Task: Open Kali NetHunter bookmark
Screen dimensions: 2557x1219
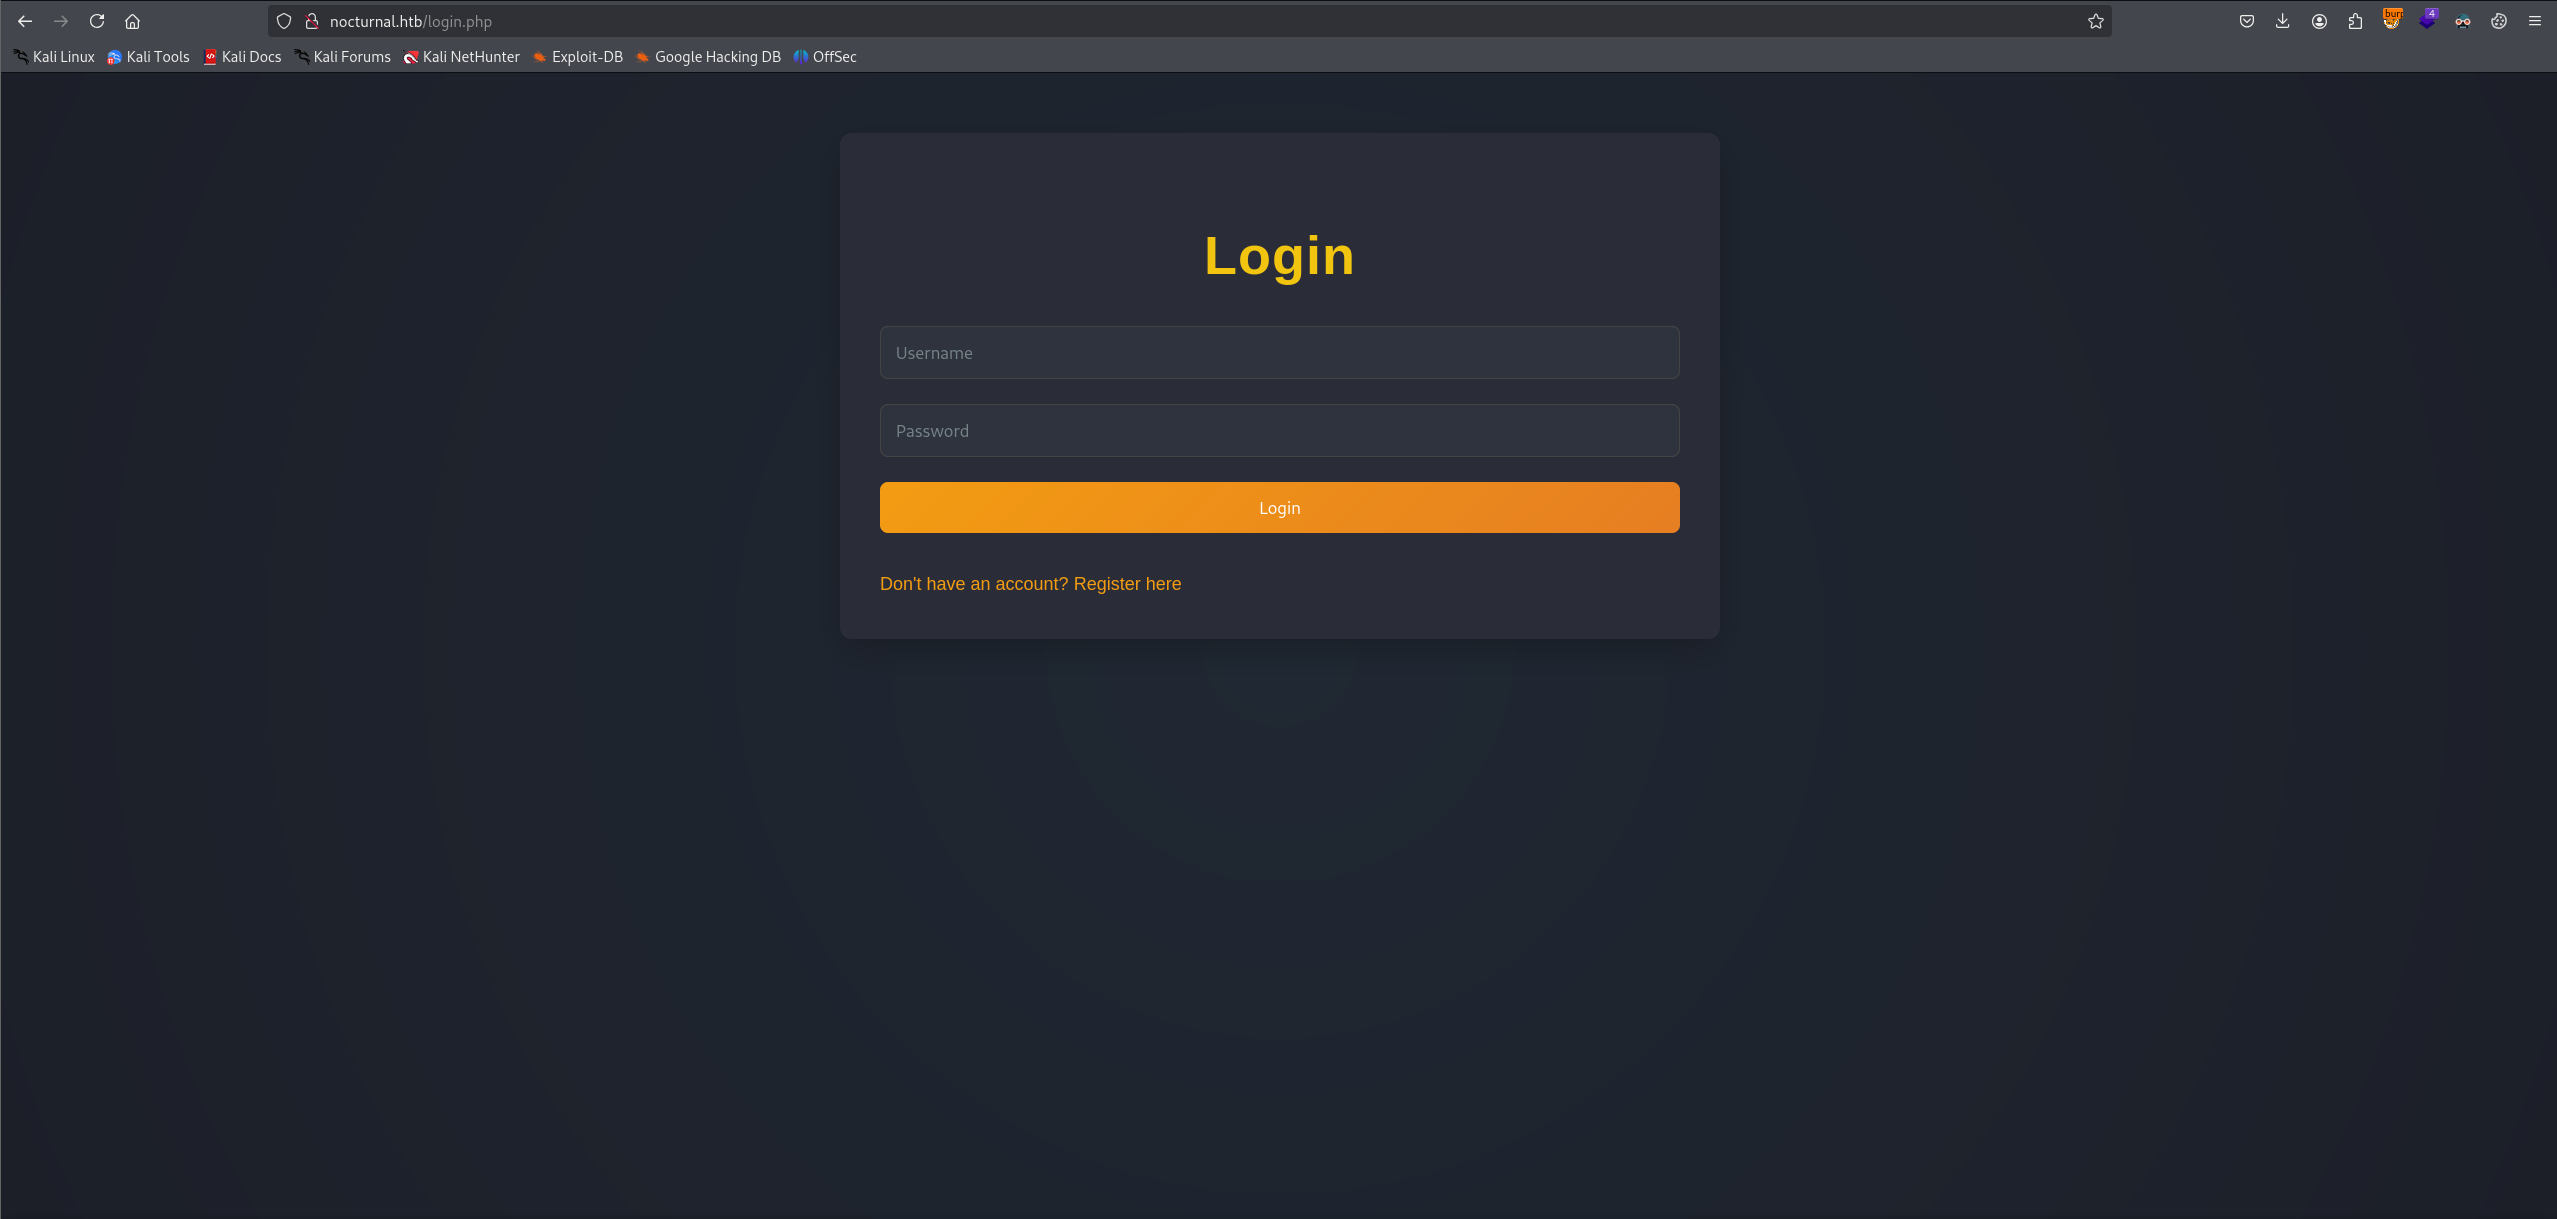Action: pyautogui.click(x=461, y=57)
